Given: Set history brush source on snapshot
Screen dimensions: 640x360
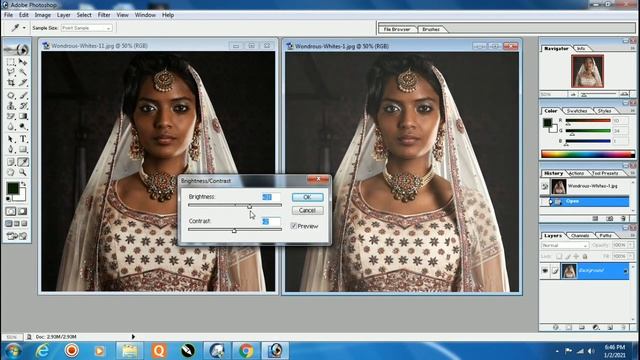Looking at the screenshot, I should pyautogui.click(x=545, y=187).
